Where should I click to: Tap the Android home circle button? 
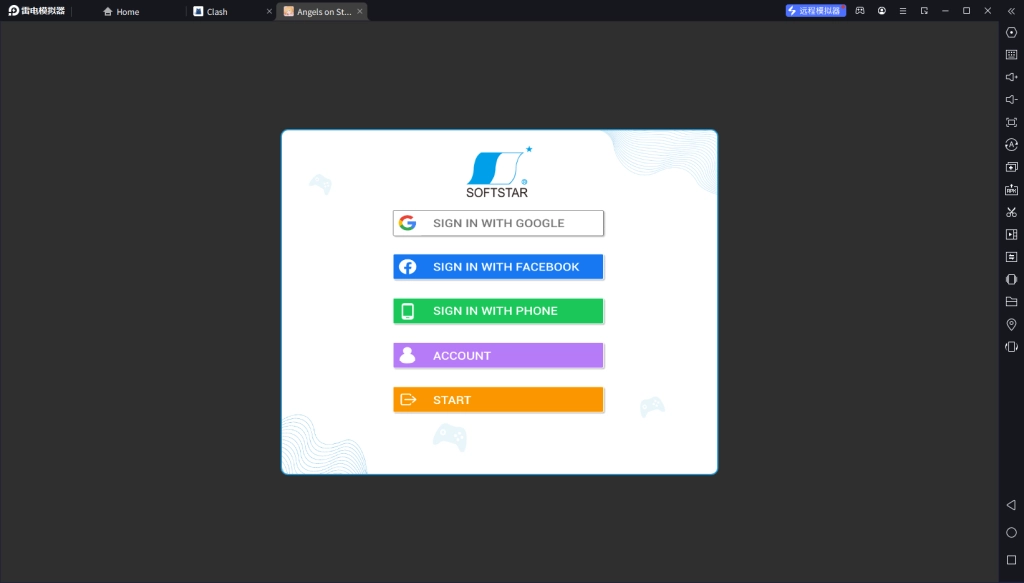(x=1012, y=533)
